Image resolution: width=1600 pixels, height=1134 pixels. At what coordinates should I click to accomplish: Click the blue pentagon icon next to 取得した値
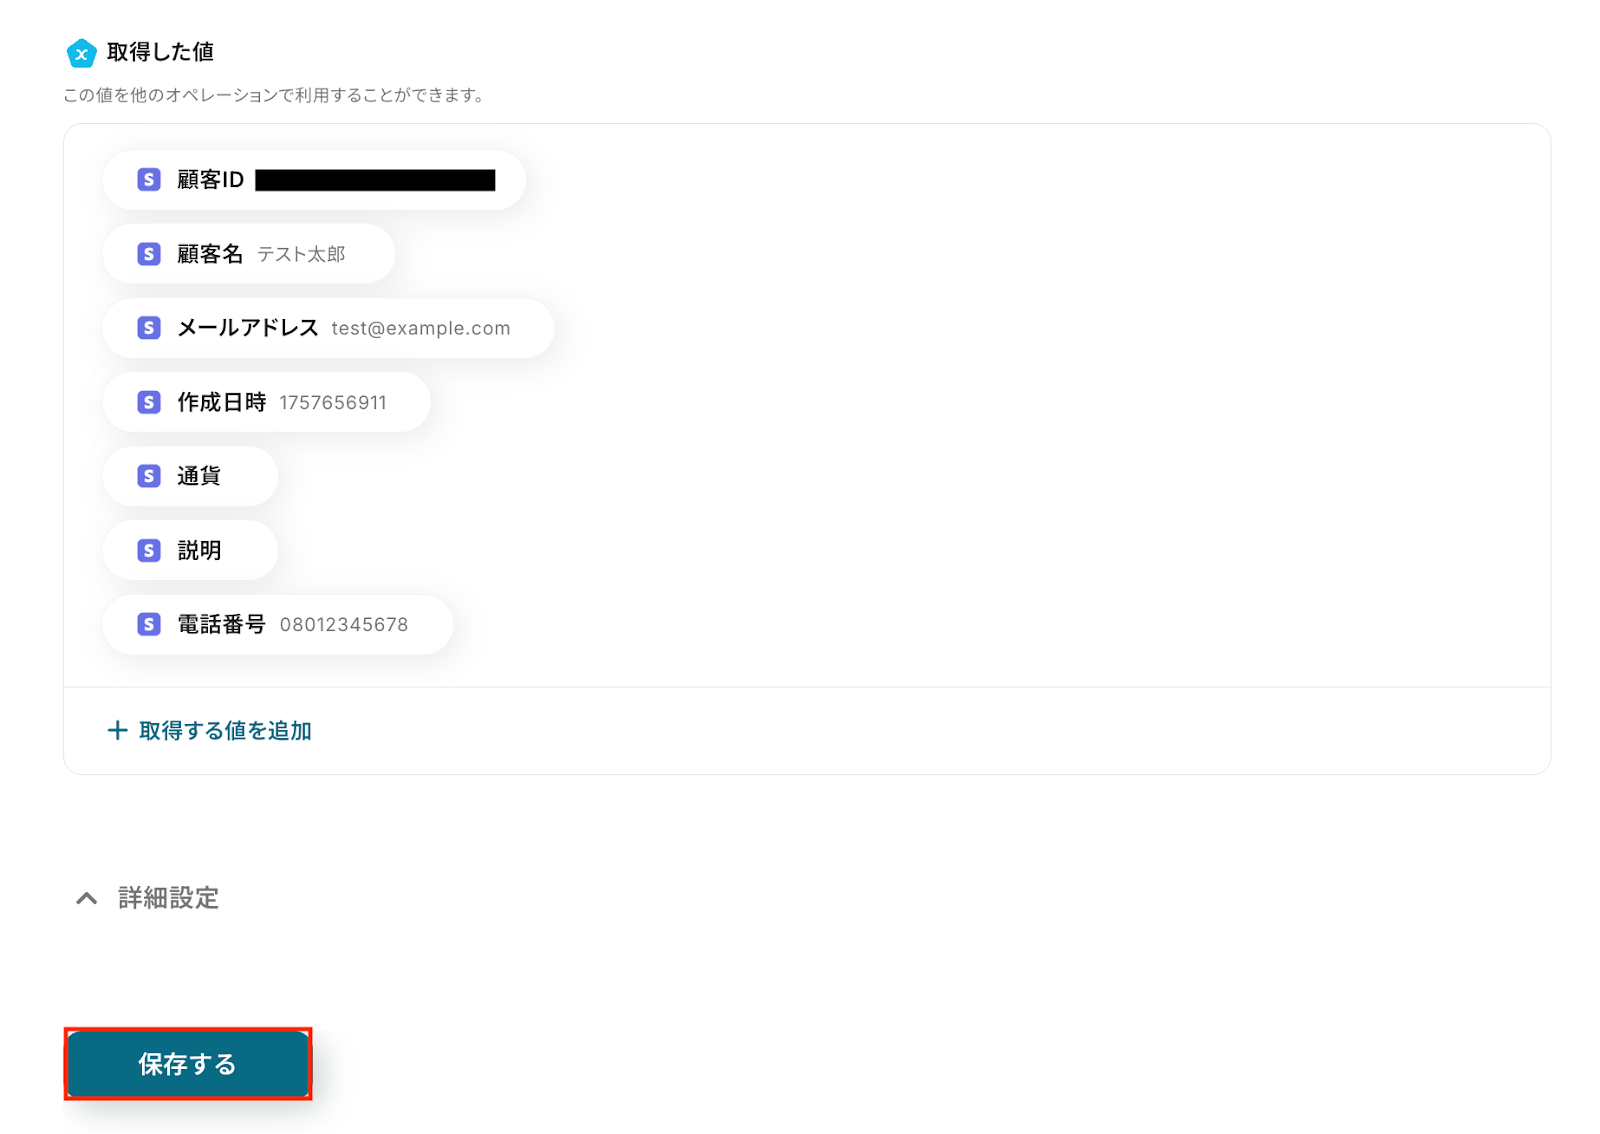click(82, 53)
